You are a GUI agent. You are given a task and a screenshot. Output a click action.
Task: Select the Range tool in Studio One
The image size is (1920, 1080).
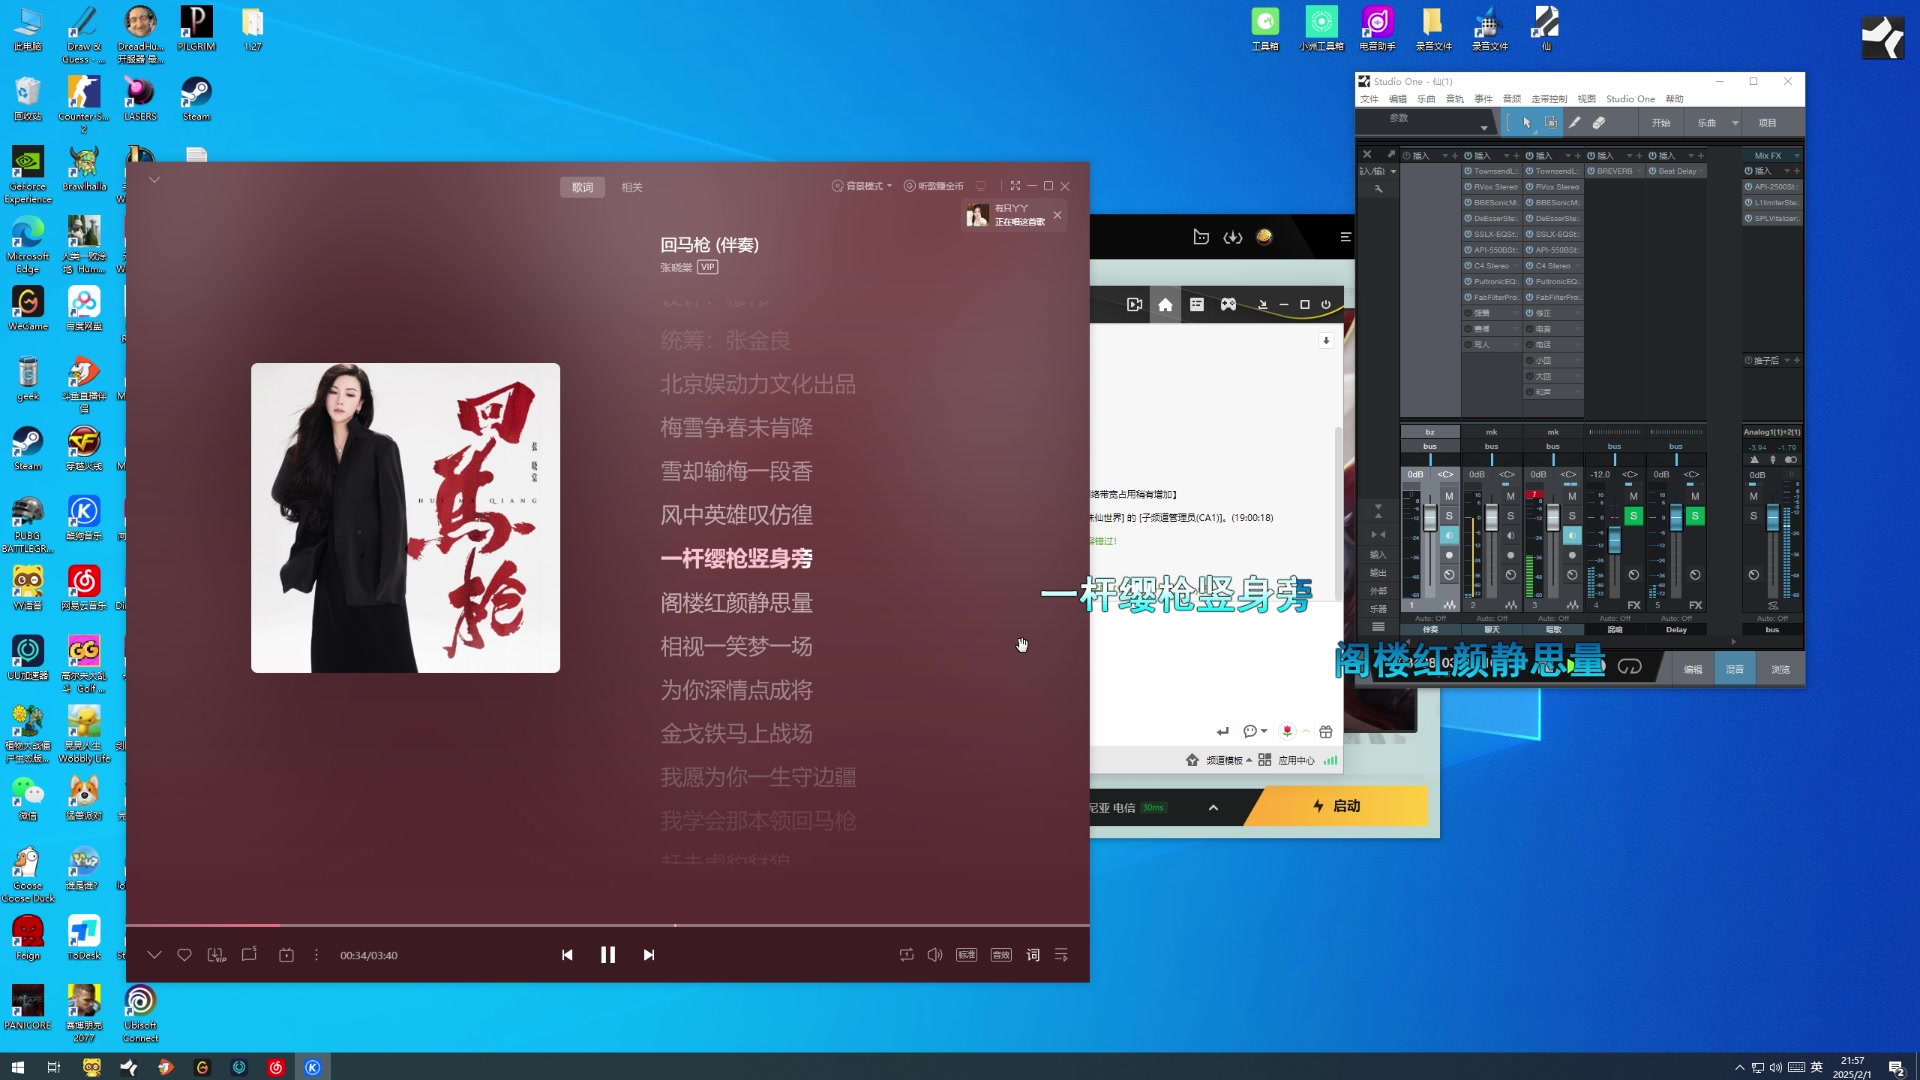(x=1551, y=123)
